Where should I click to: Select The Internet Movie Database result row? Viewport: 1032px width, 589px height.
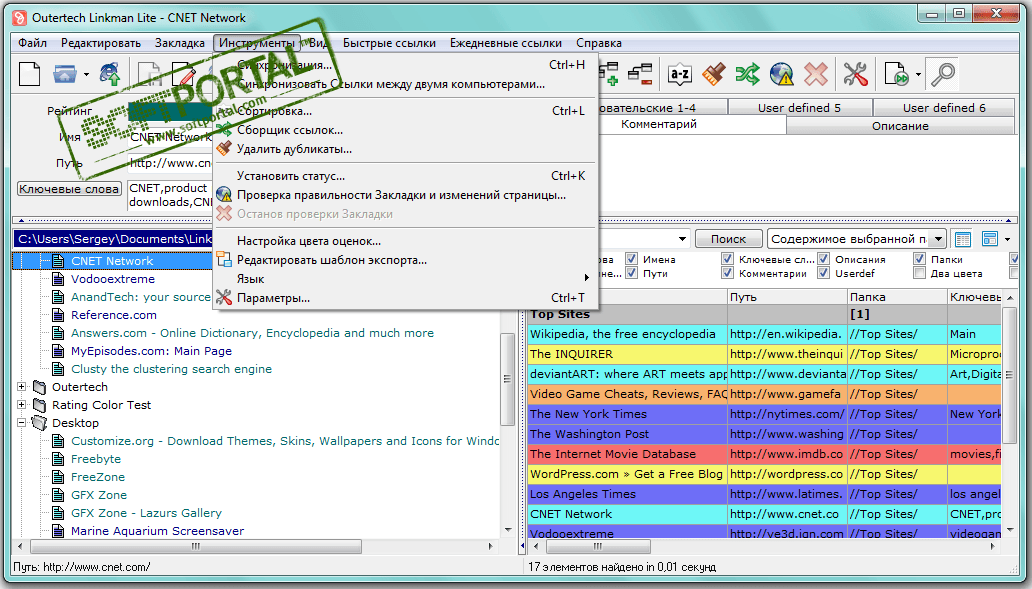[x=764, y=454]
